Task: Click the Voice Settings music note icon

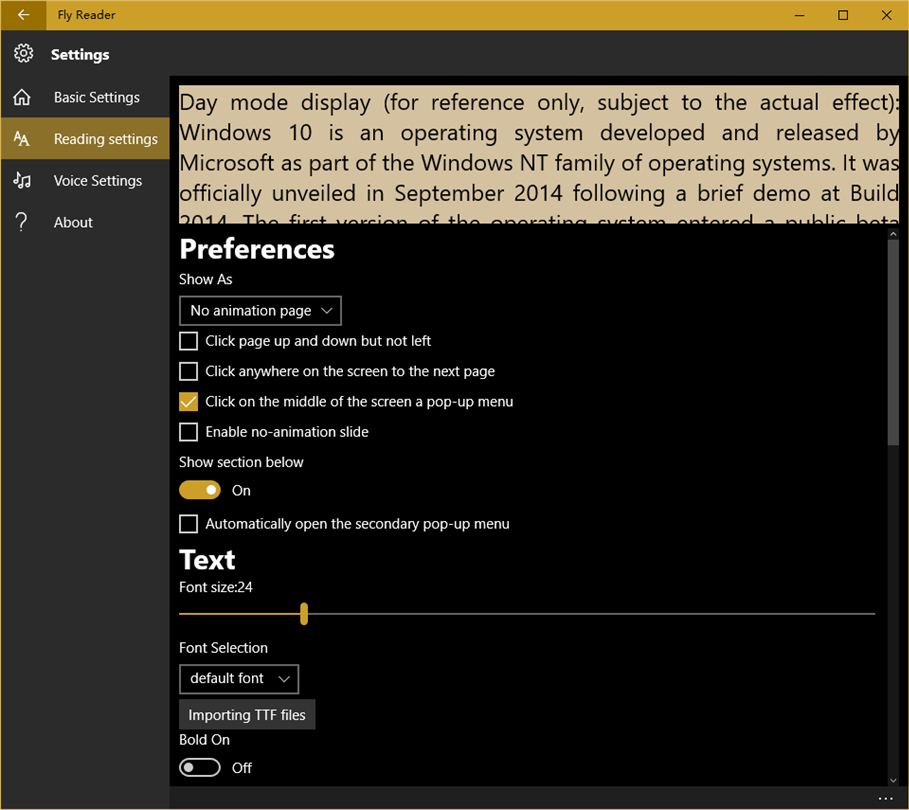Action: coord(22,180)
